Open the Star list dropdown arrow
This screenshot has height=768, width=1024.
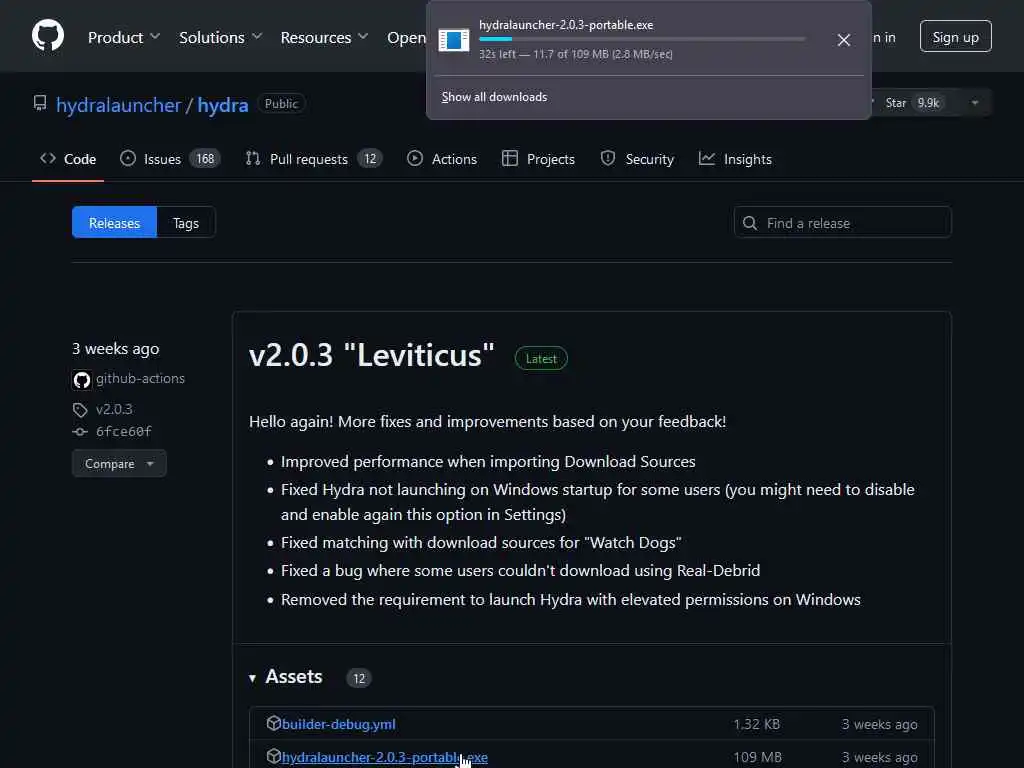(975, 103)
